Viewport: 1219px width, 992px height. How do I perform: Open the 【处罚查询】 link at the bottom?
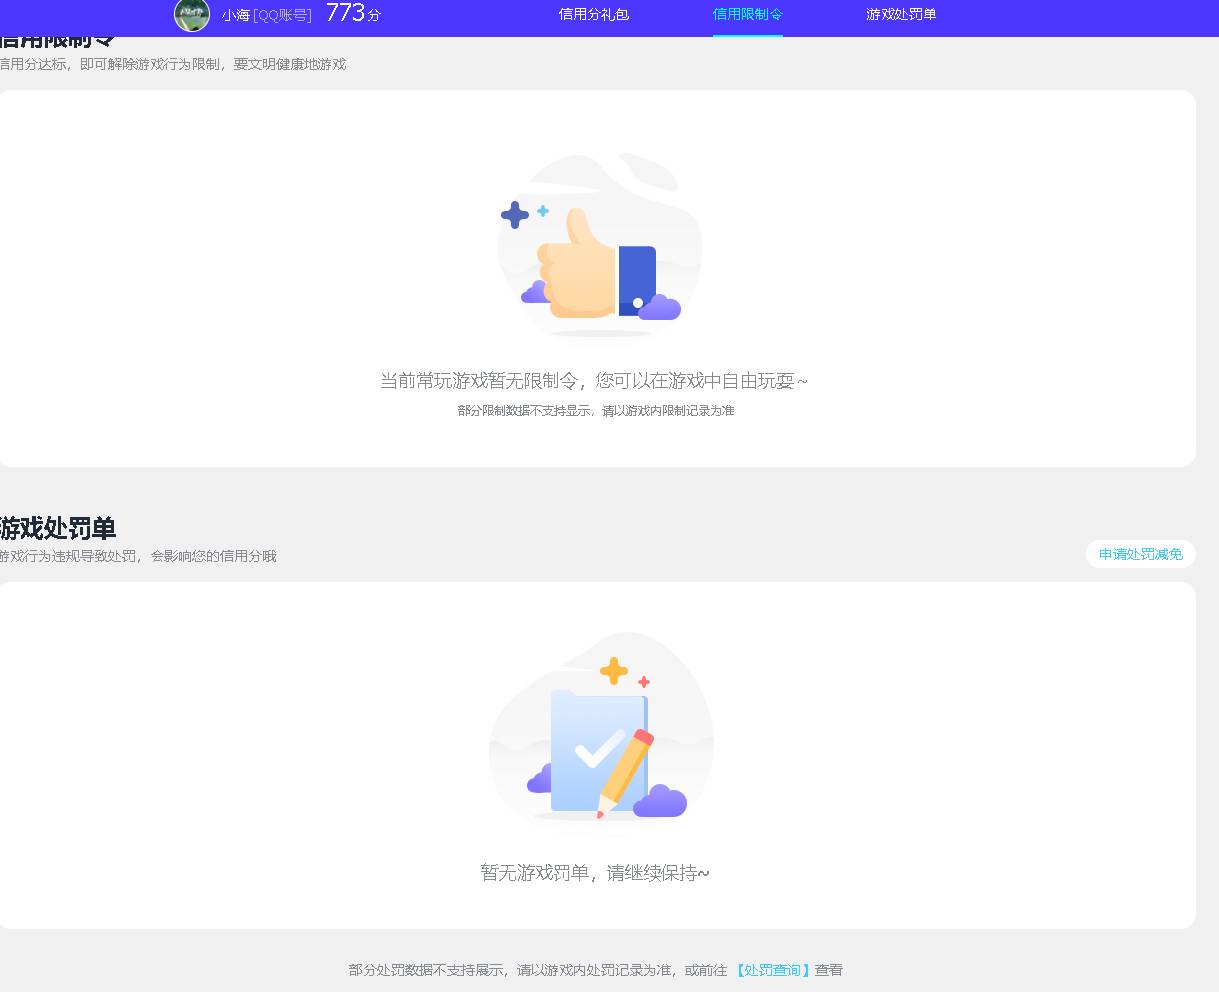769,969
